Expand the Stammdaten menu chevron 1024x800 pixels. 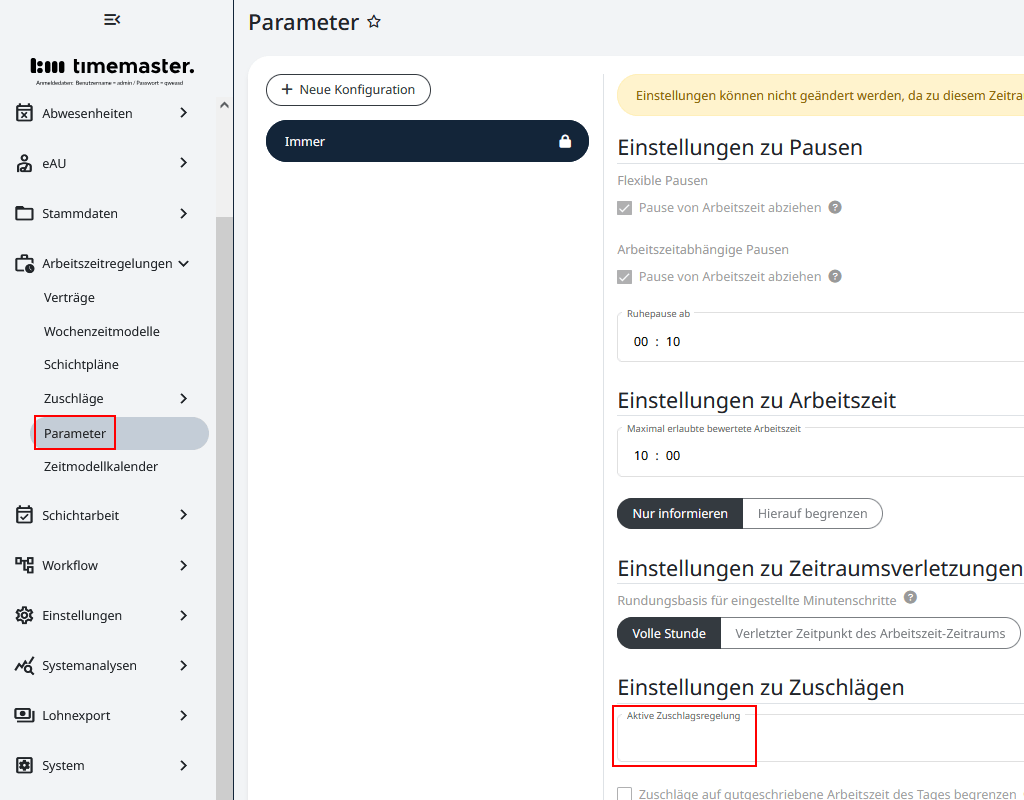tap(183, 213)
